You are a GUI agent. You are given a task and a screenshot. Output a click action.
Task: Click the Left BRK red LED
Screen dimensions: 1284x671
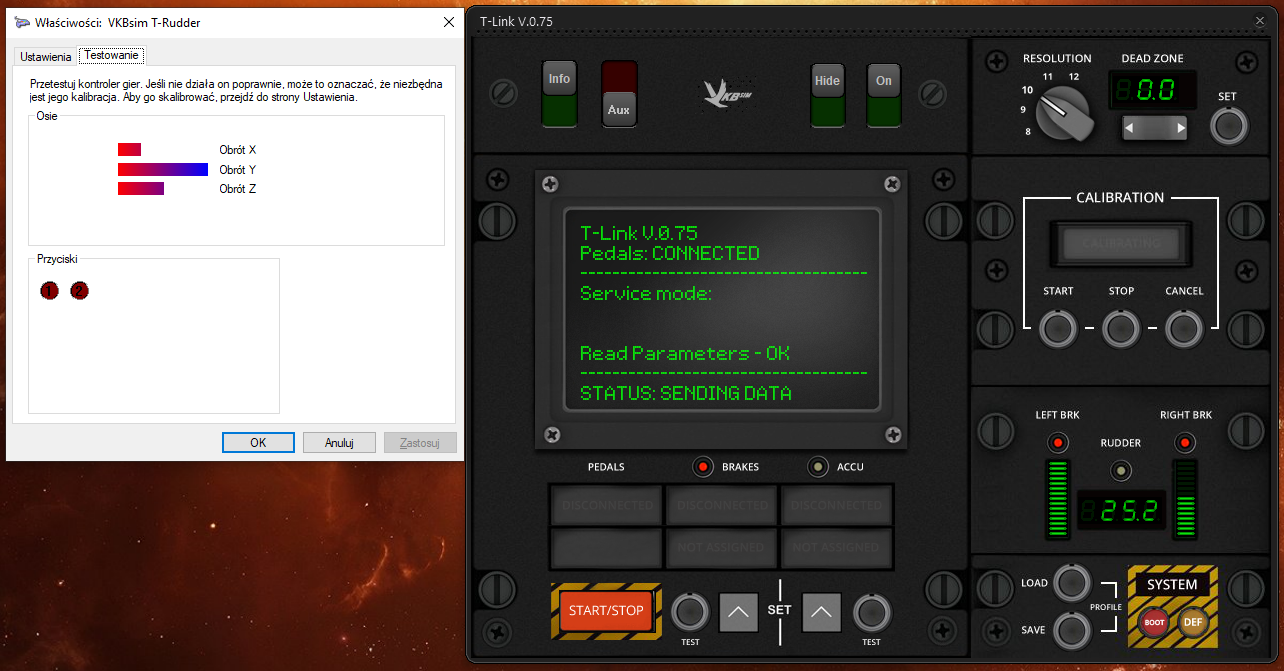pos(1057,442)
